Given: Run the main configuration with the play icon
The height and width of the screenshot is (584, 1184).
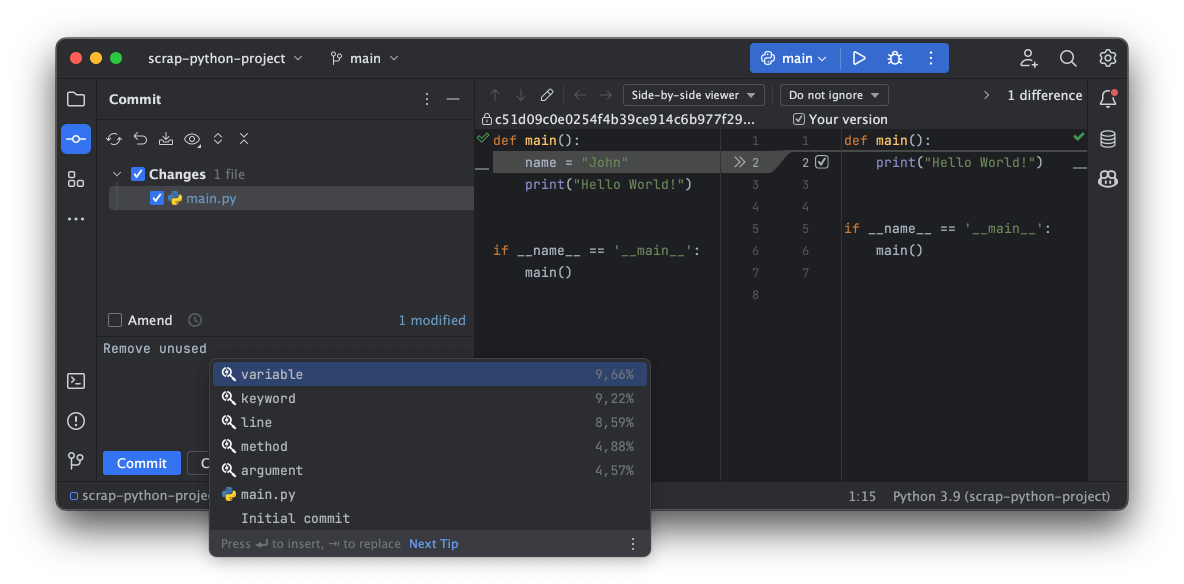Looking at the screenshot, I should (x=859, y=58).
